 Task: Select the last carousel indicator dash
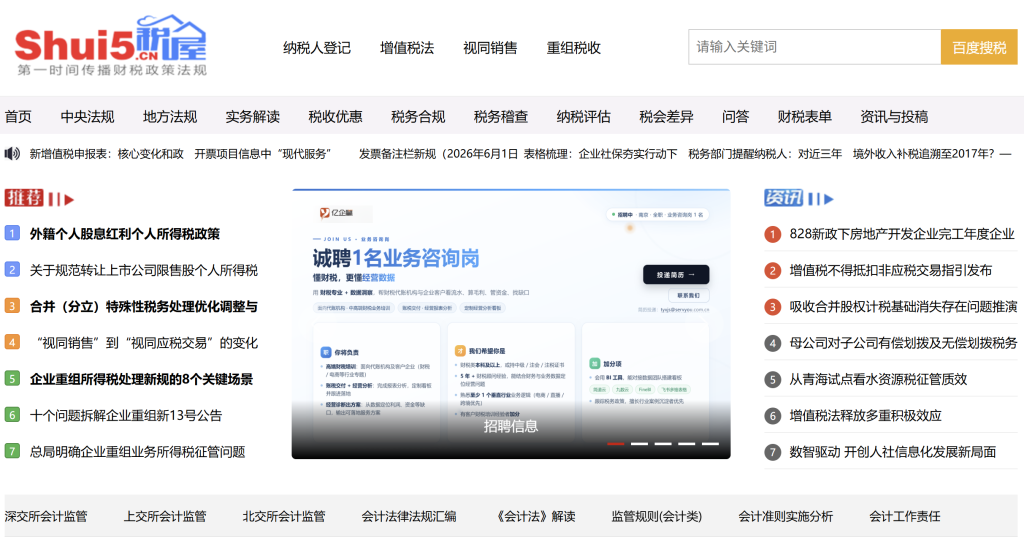tap(711, 443)
